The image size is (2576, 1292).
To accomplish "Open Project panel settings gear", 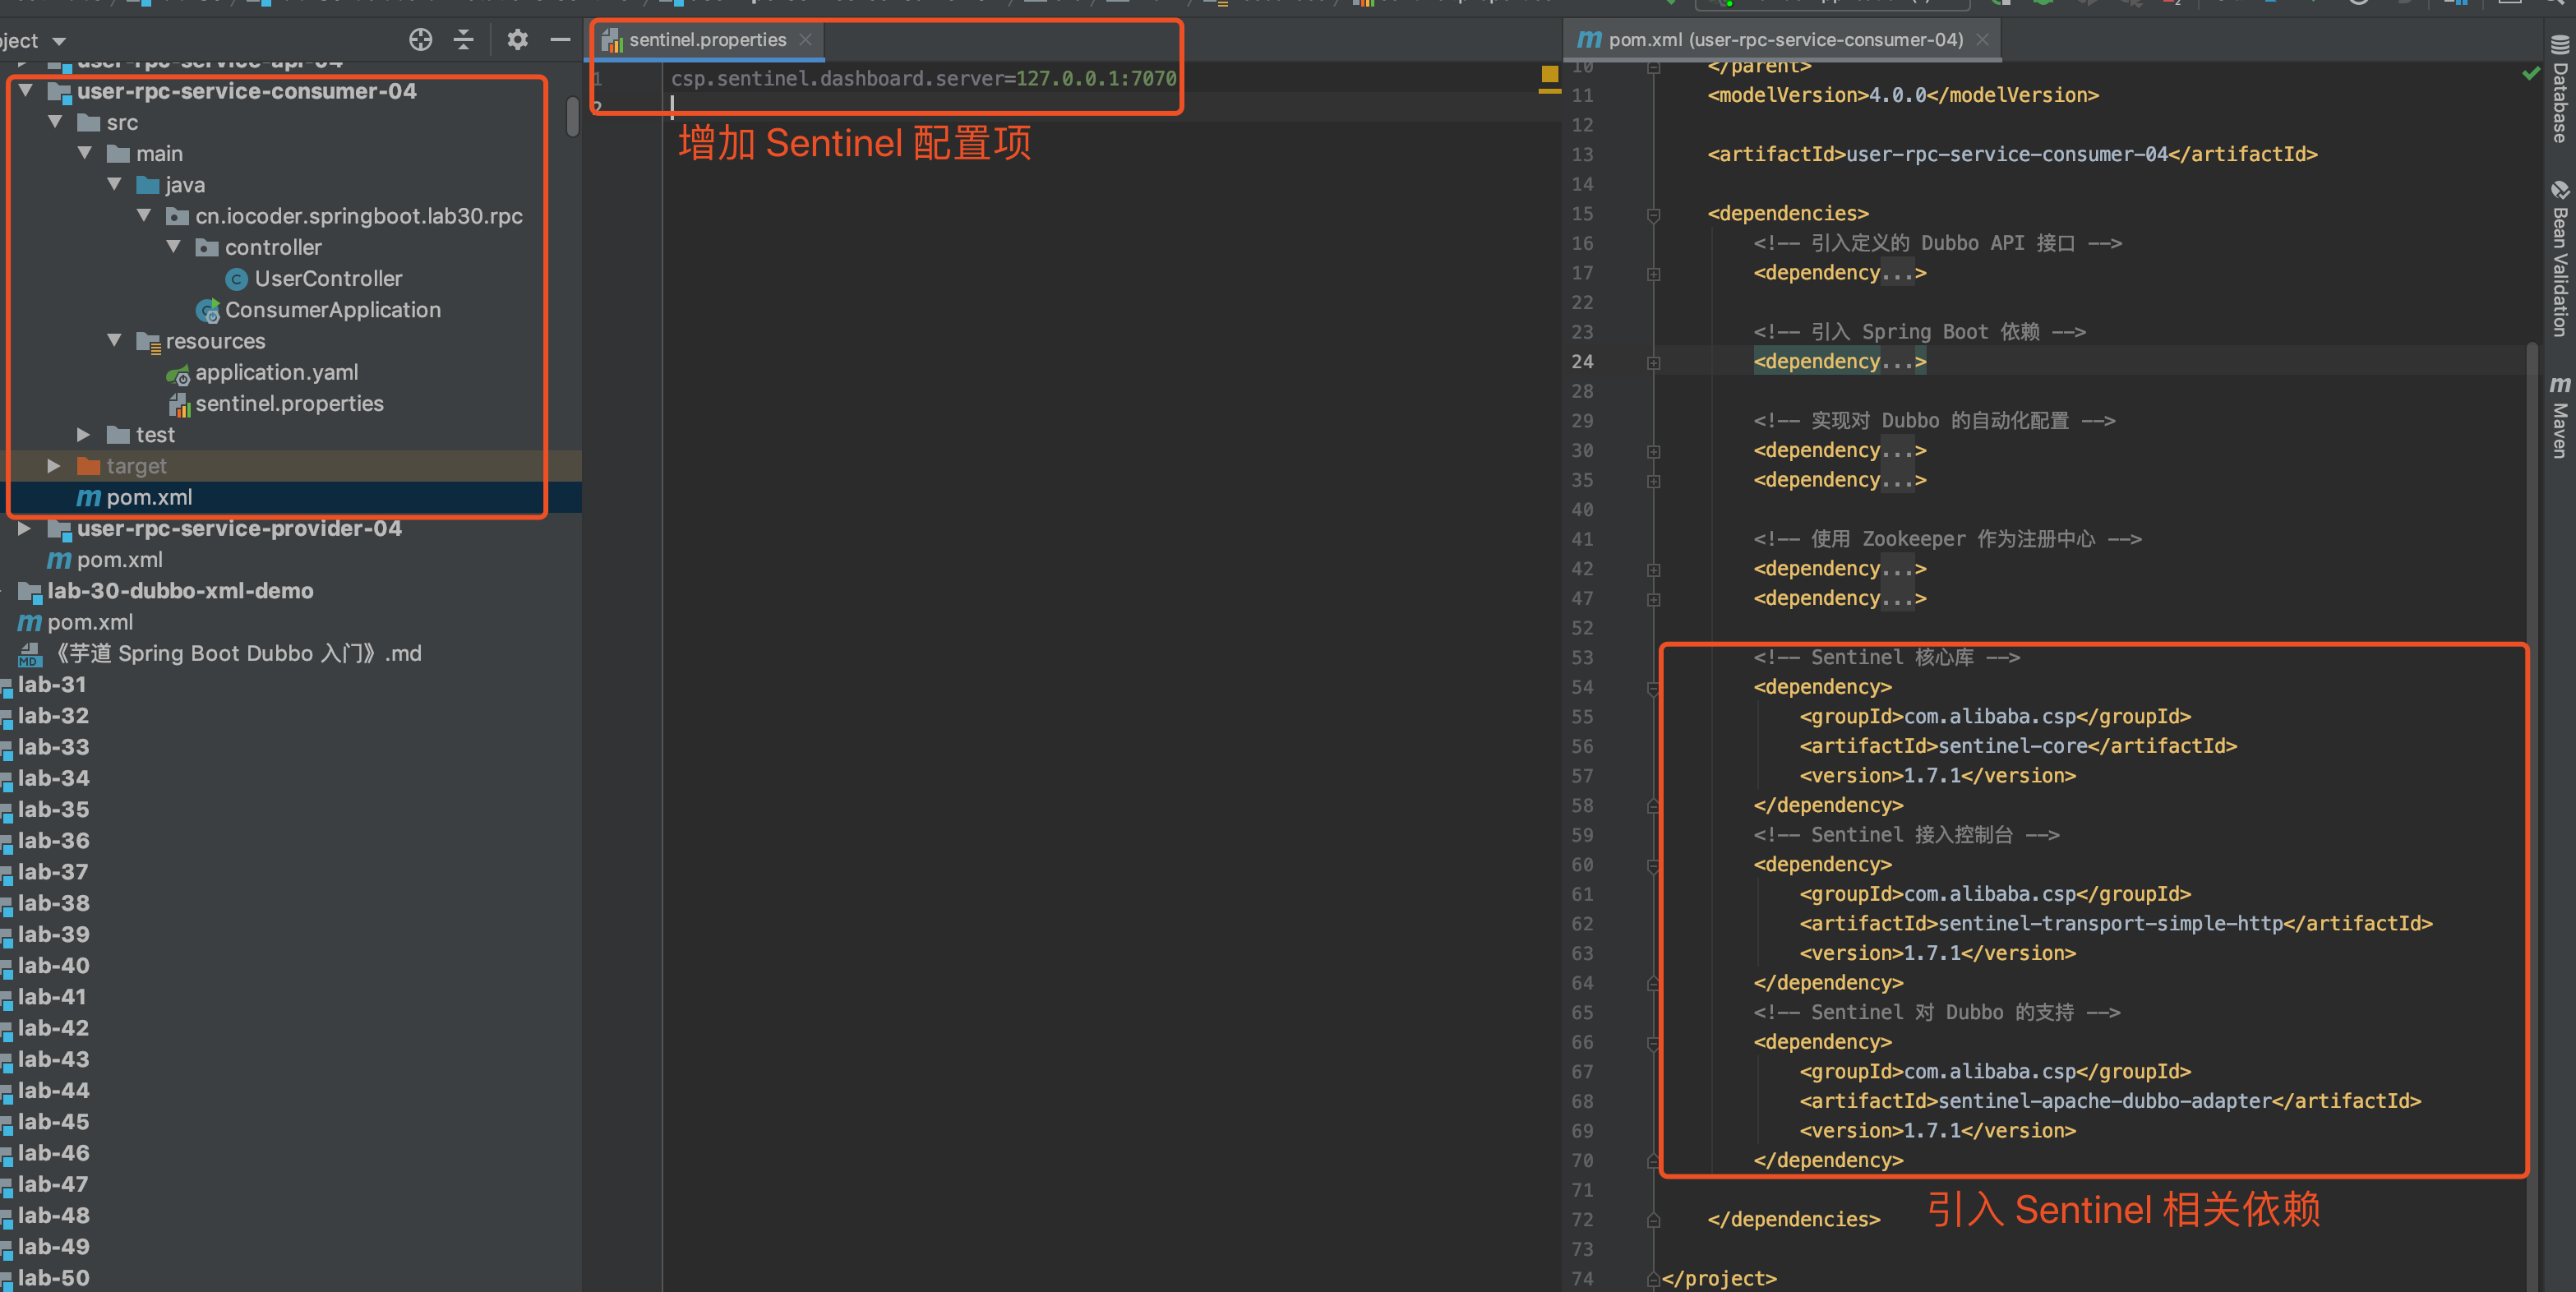I will pos(517,40).
